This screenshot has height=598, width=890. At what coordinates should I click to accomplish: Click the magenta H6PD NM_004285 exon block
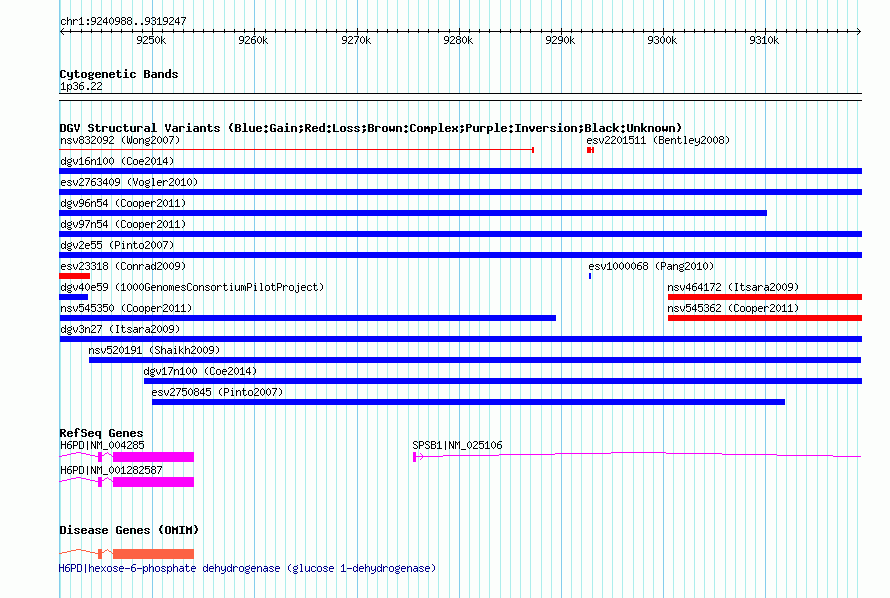click(x=153, y=457)
